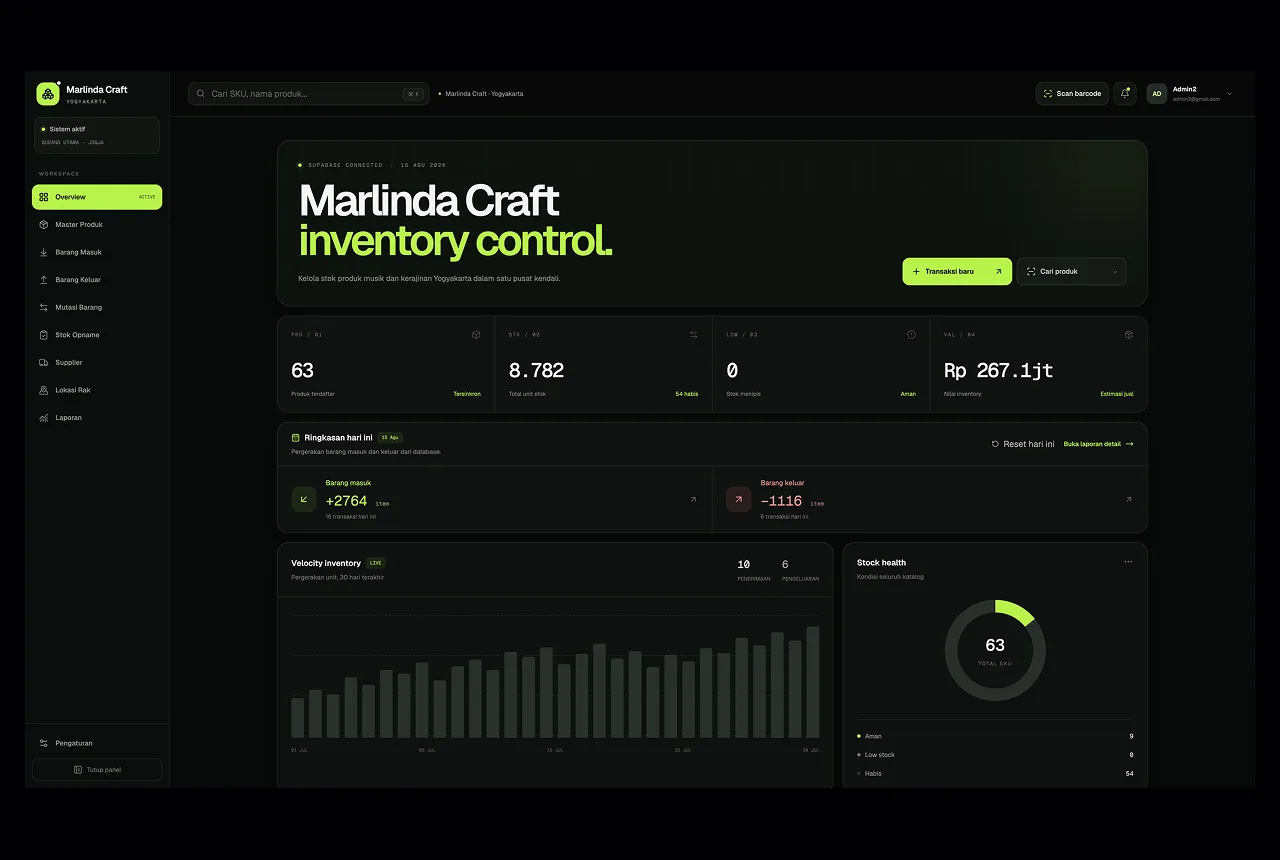This screenshot has width=1280, height=860.
Task: Click the truck icon beside Supplier
Action: [44, 363]
